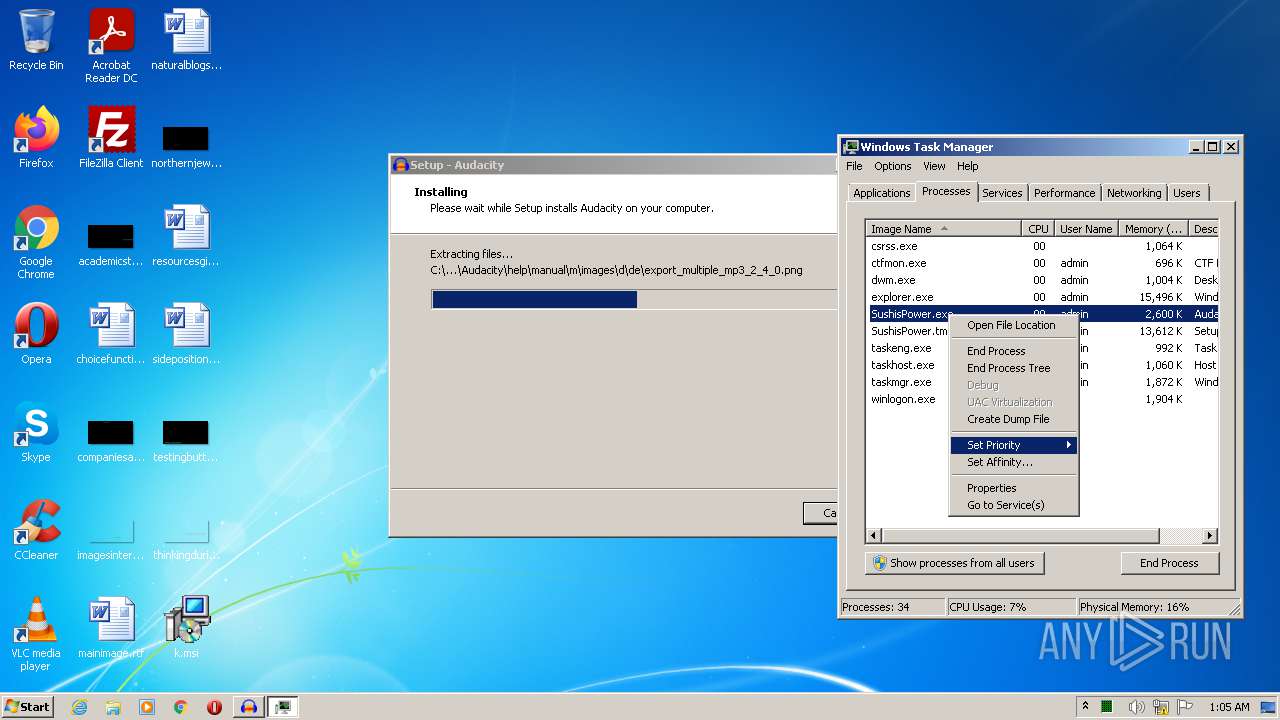
Task: Switch to the Performance tab
Action: [1064, 193]
